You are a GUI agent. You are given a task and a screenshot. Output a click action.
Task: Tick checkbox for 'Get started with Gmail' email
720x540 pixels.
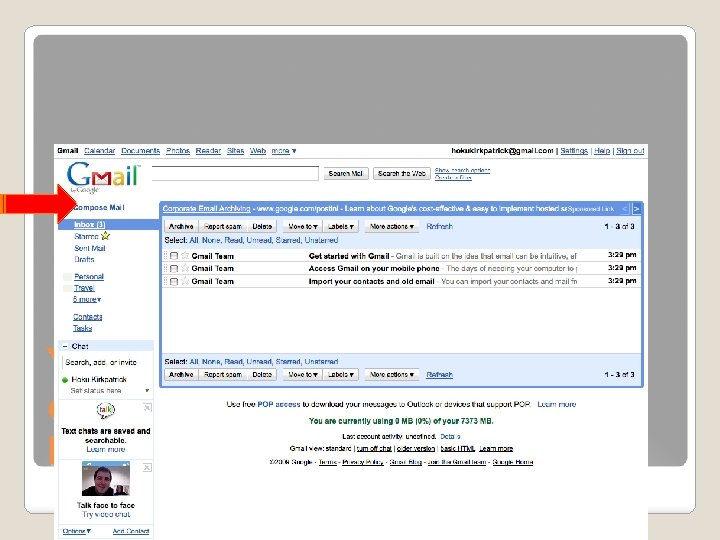click(x=174, y=256)
